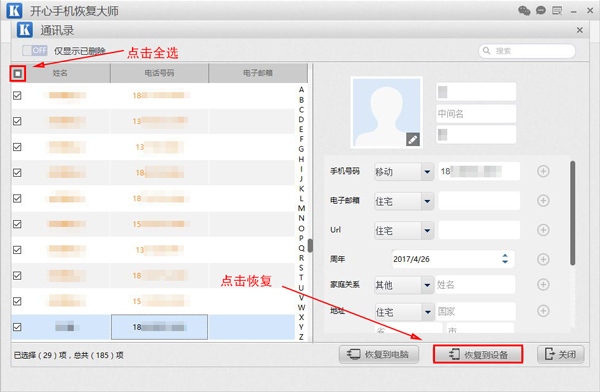
Task: Open the 移动 phone type dropdown
Action: pyautogui.click(x=404, y=172)
